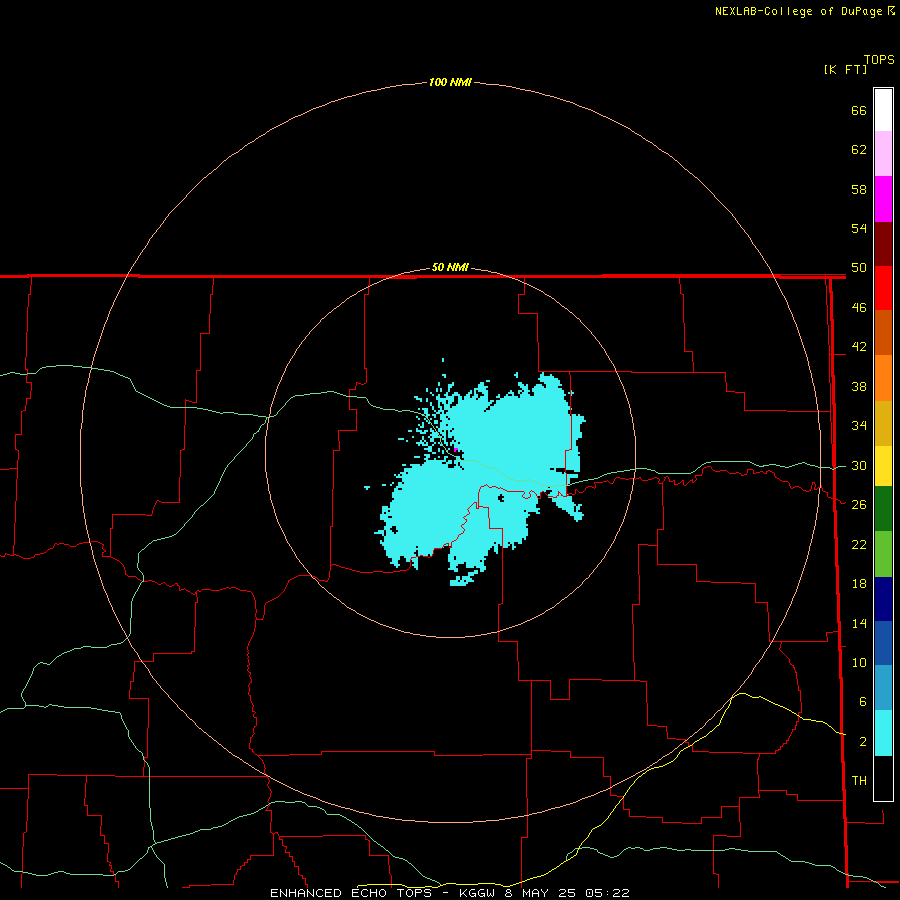The width and height of the screenshot is (900, 900).
Task: Click the legend value 14
Action: 859,623
